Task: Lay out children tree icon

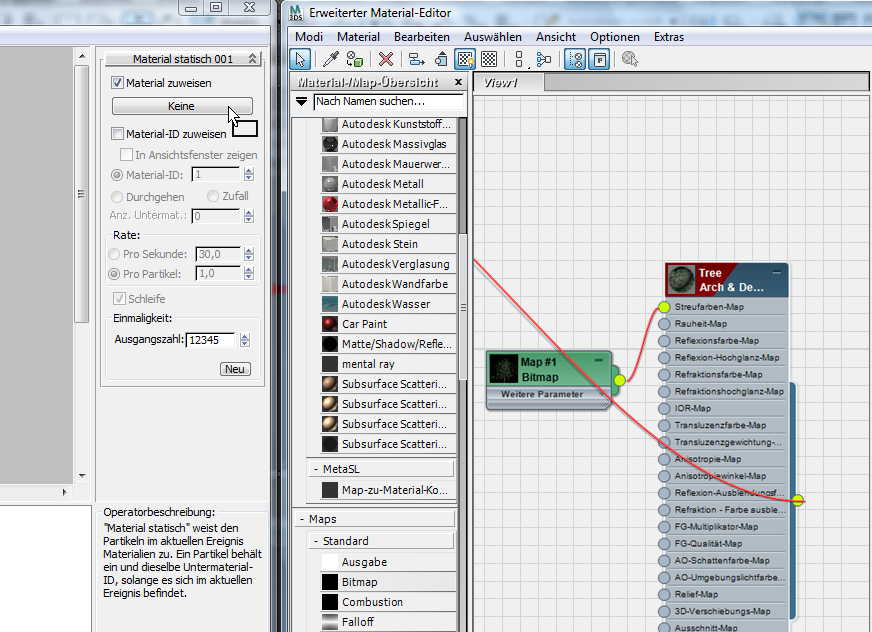Action: (x=543, y=59)
